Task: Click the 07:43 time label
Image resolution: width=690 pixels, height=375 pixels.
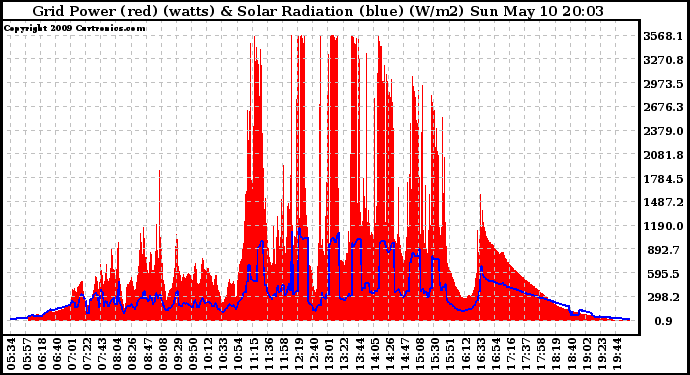Action: pos(102,353)
